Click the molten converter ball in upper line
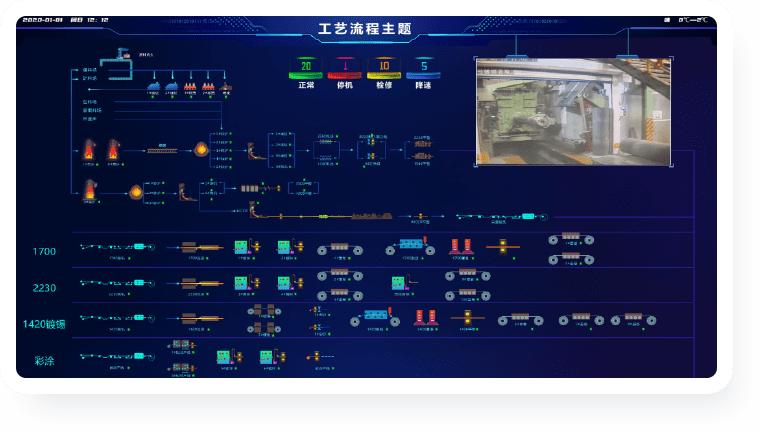Image resolution: width=760 pixels, height=432 pixels. 201,149
